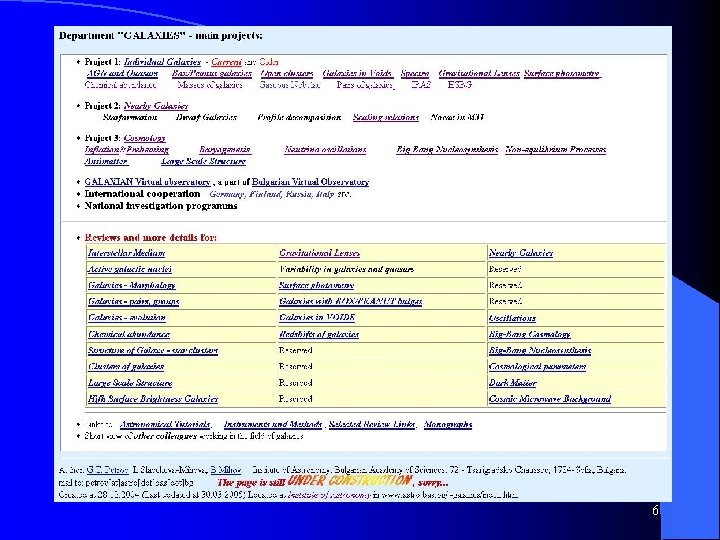Viewport: 720px width, 540px height.
Task: Click the Active galactic nuclei review link
Action: pos(129,269)
